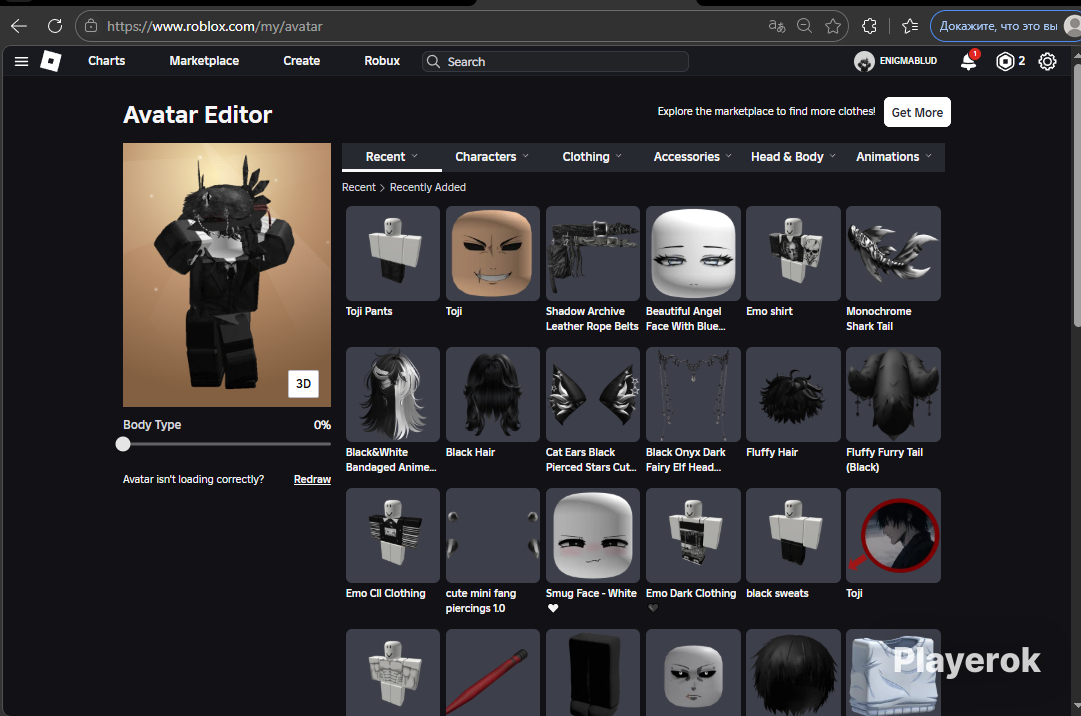Select the Monochrome Shark Tail item
The image size is (1081, 716).
click(893, 254)
